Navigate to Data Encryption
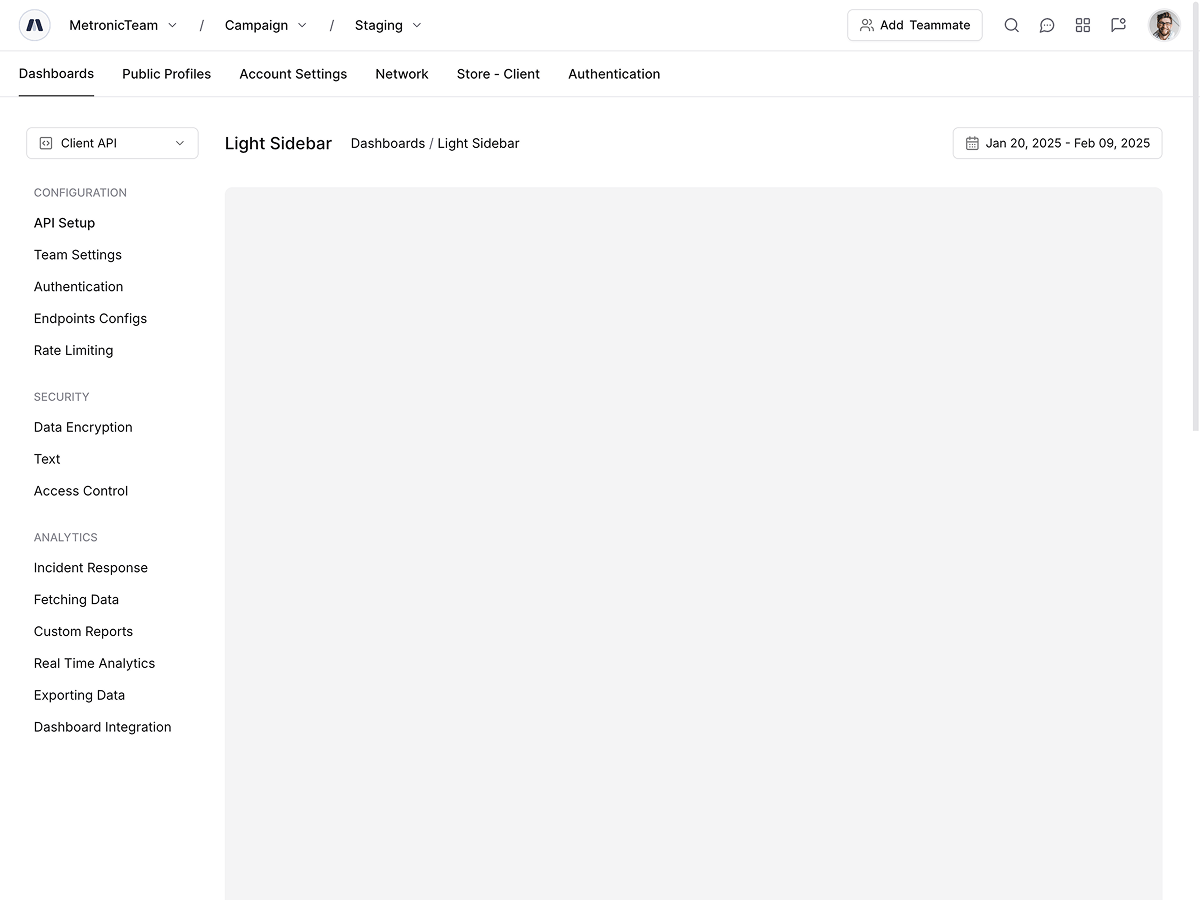The width and height of the screenshot is (1200, 900). 83,427
